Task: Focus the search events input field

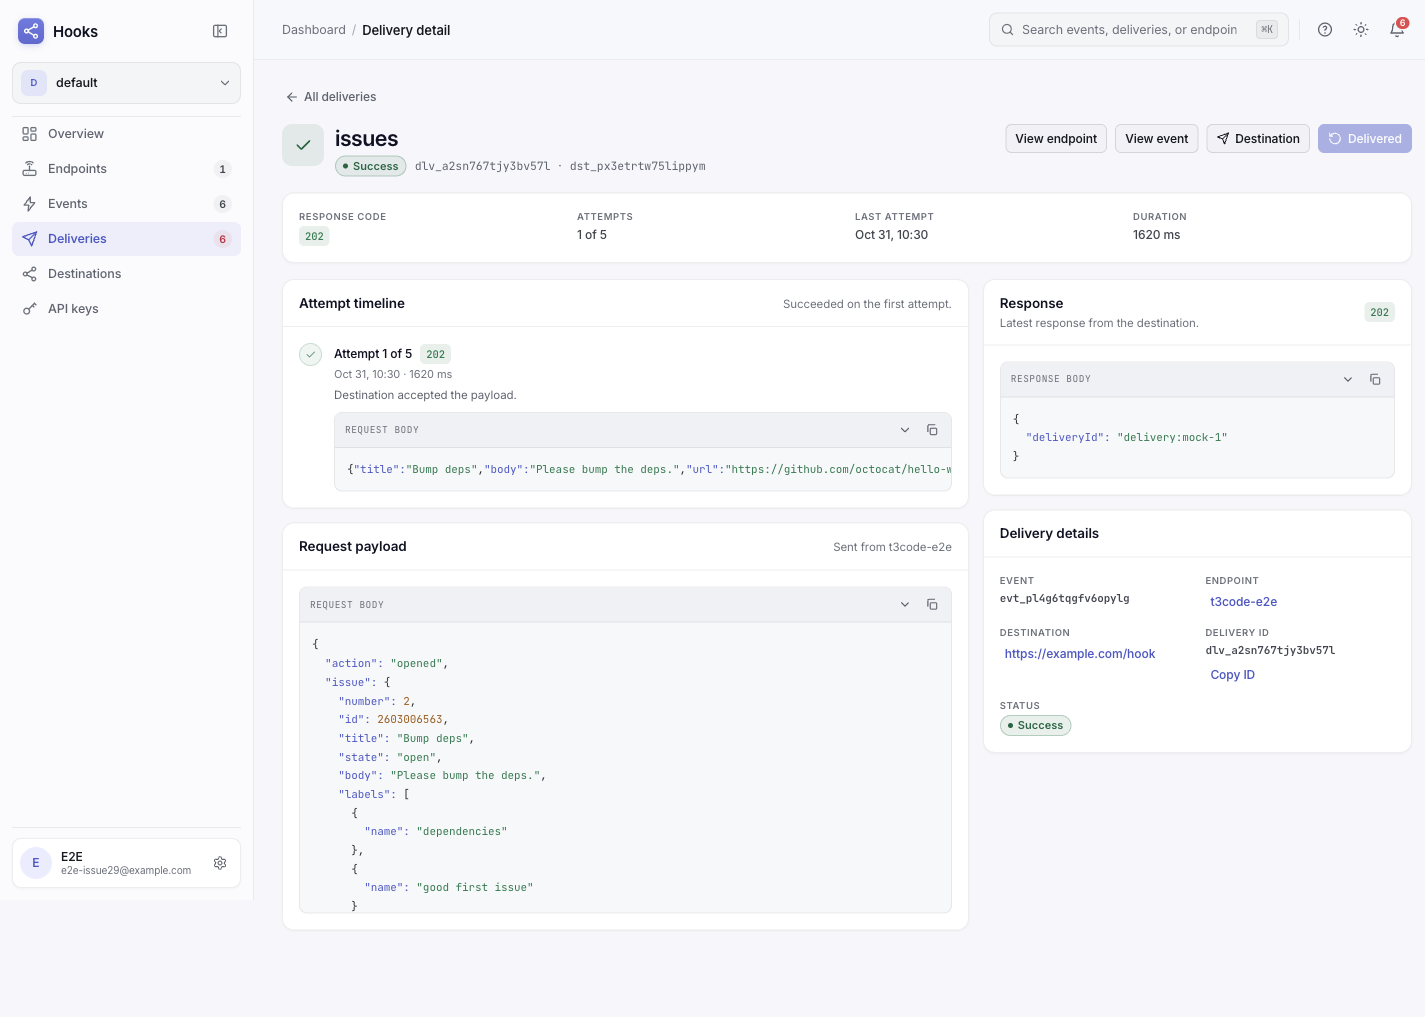Action: [1139, 30]
